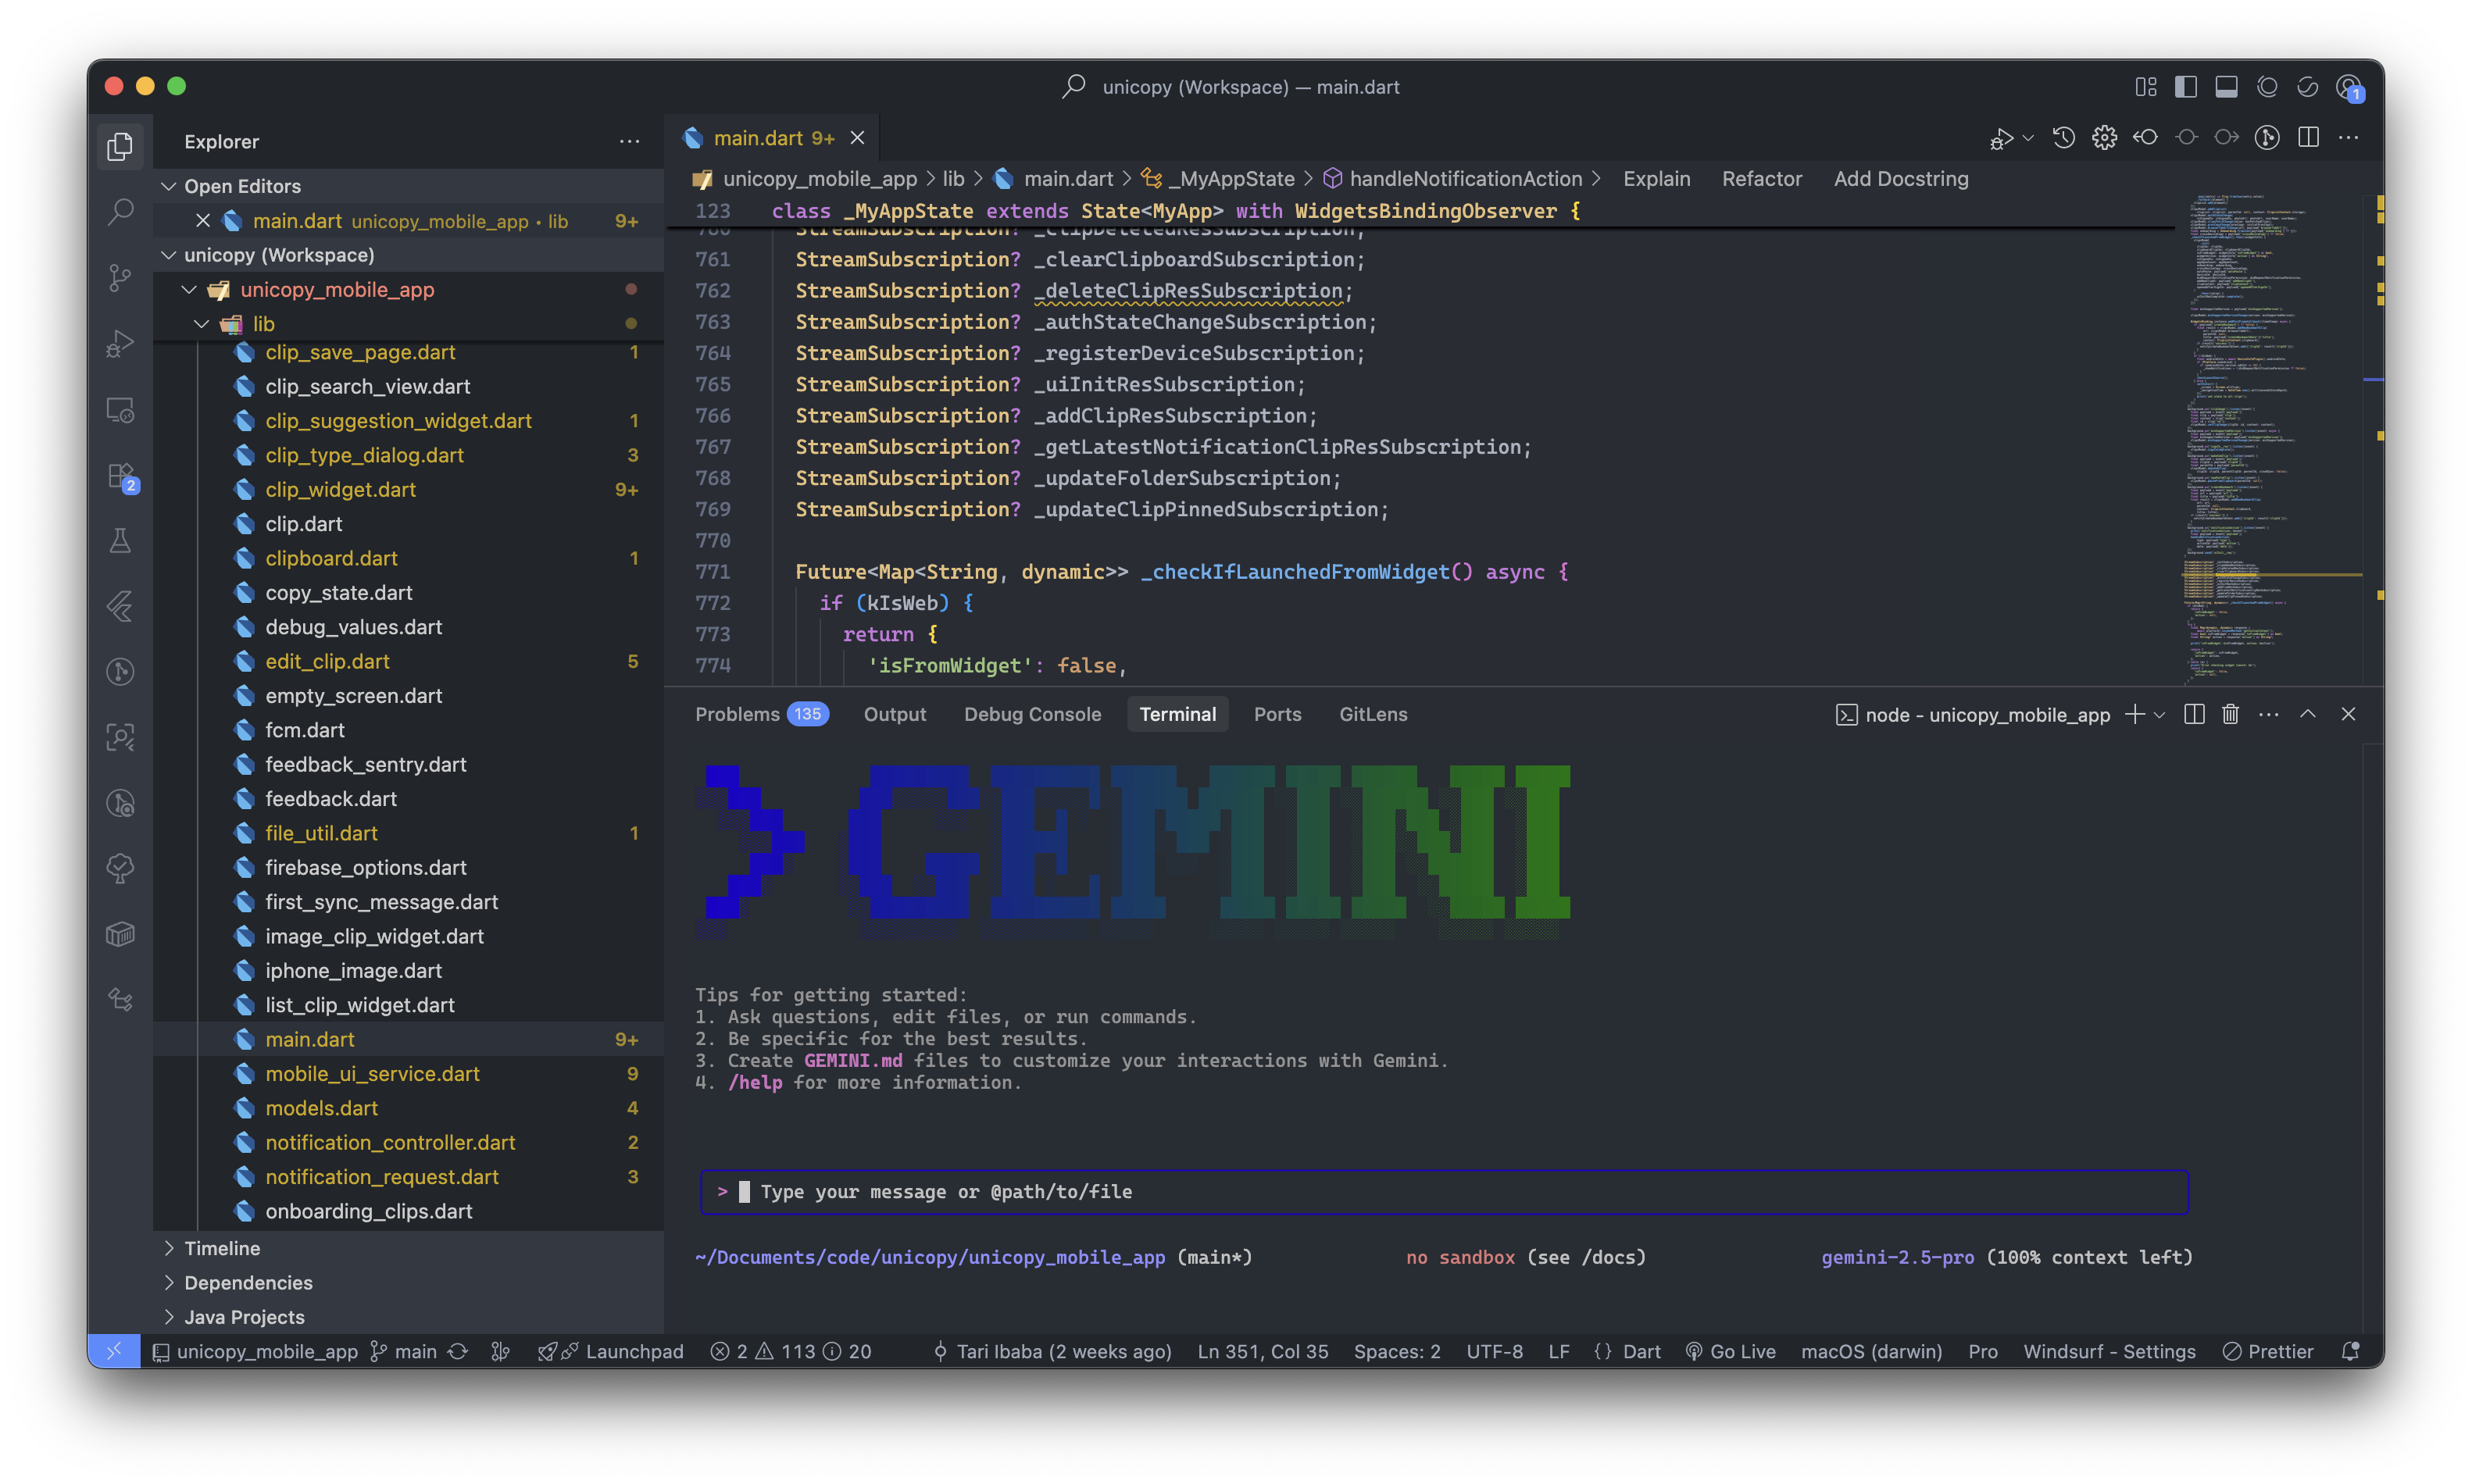Toggle Prettier formatter status in status bar
This screenshot has height=1484, width=2472.
coord(2267,1351)
